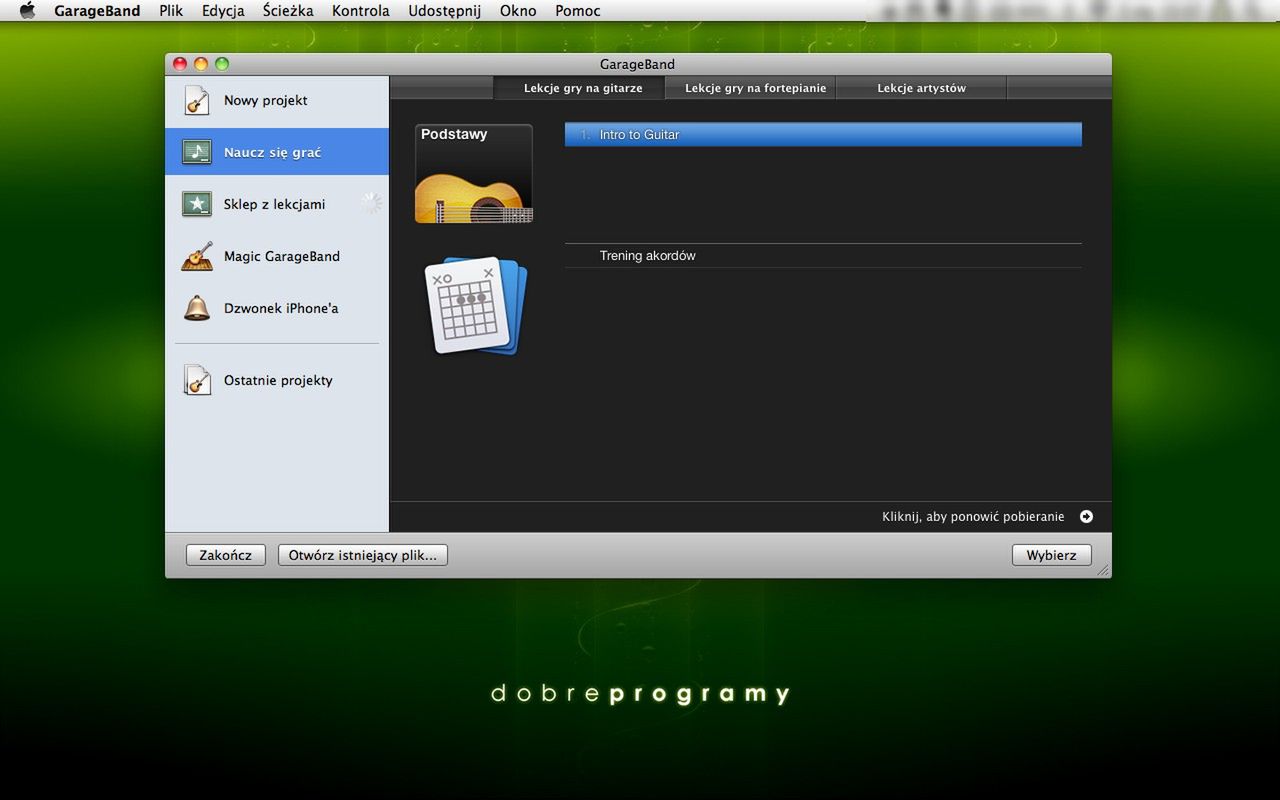Click the Nowy projekt guitar document icon
Image resolution: width=1280 pixels, height=800 pixels.
point(197,100)
